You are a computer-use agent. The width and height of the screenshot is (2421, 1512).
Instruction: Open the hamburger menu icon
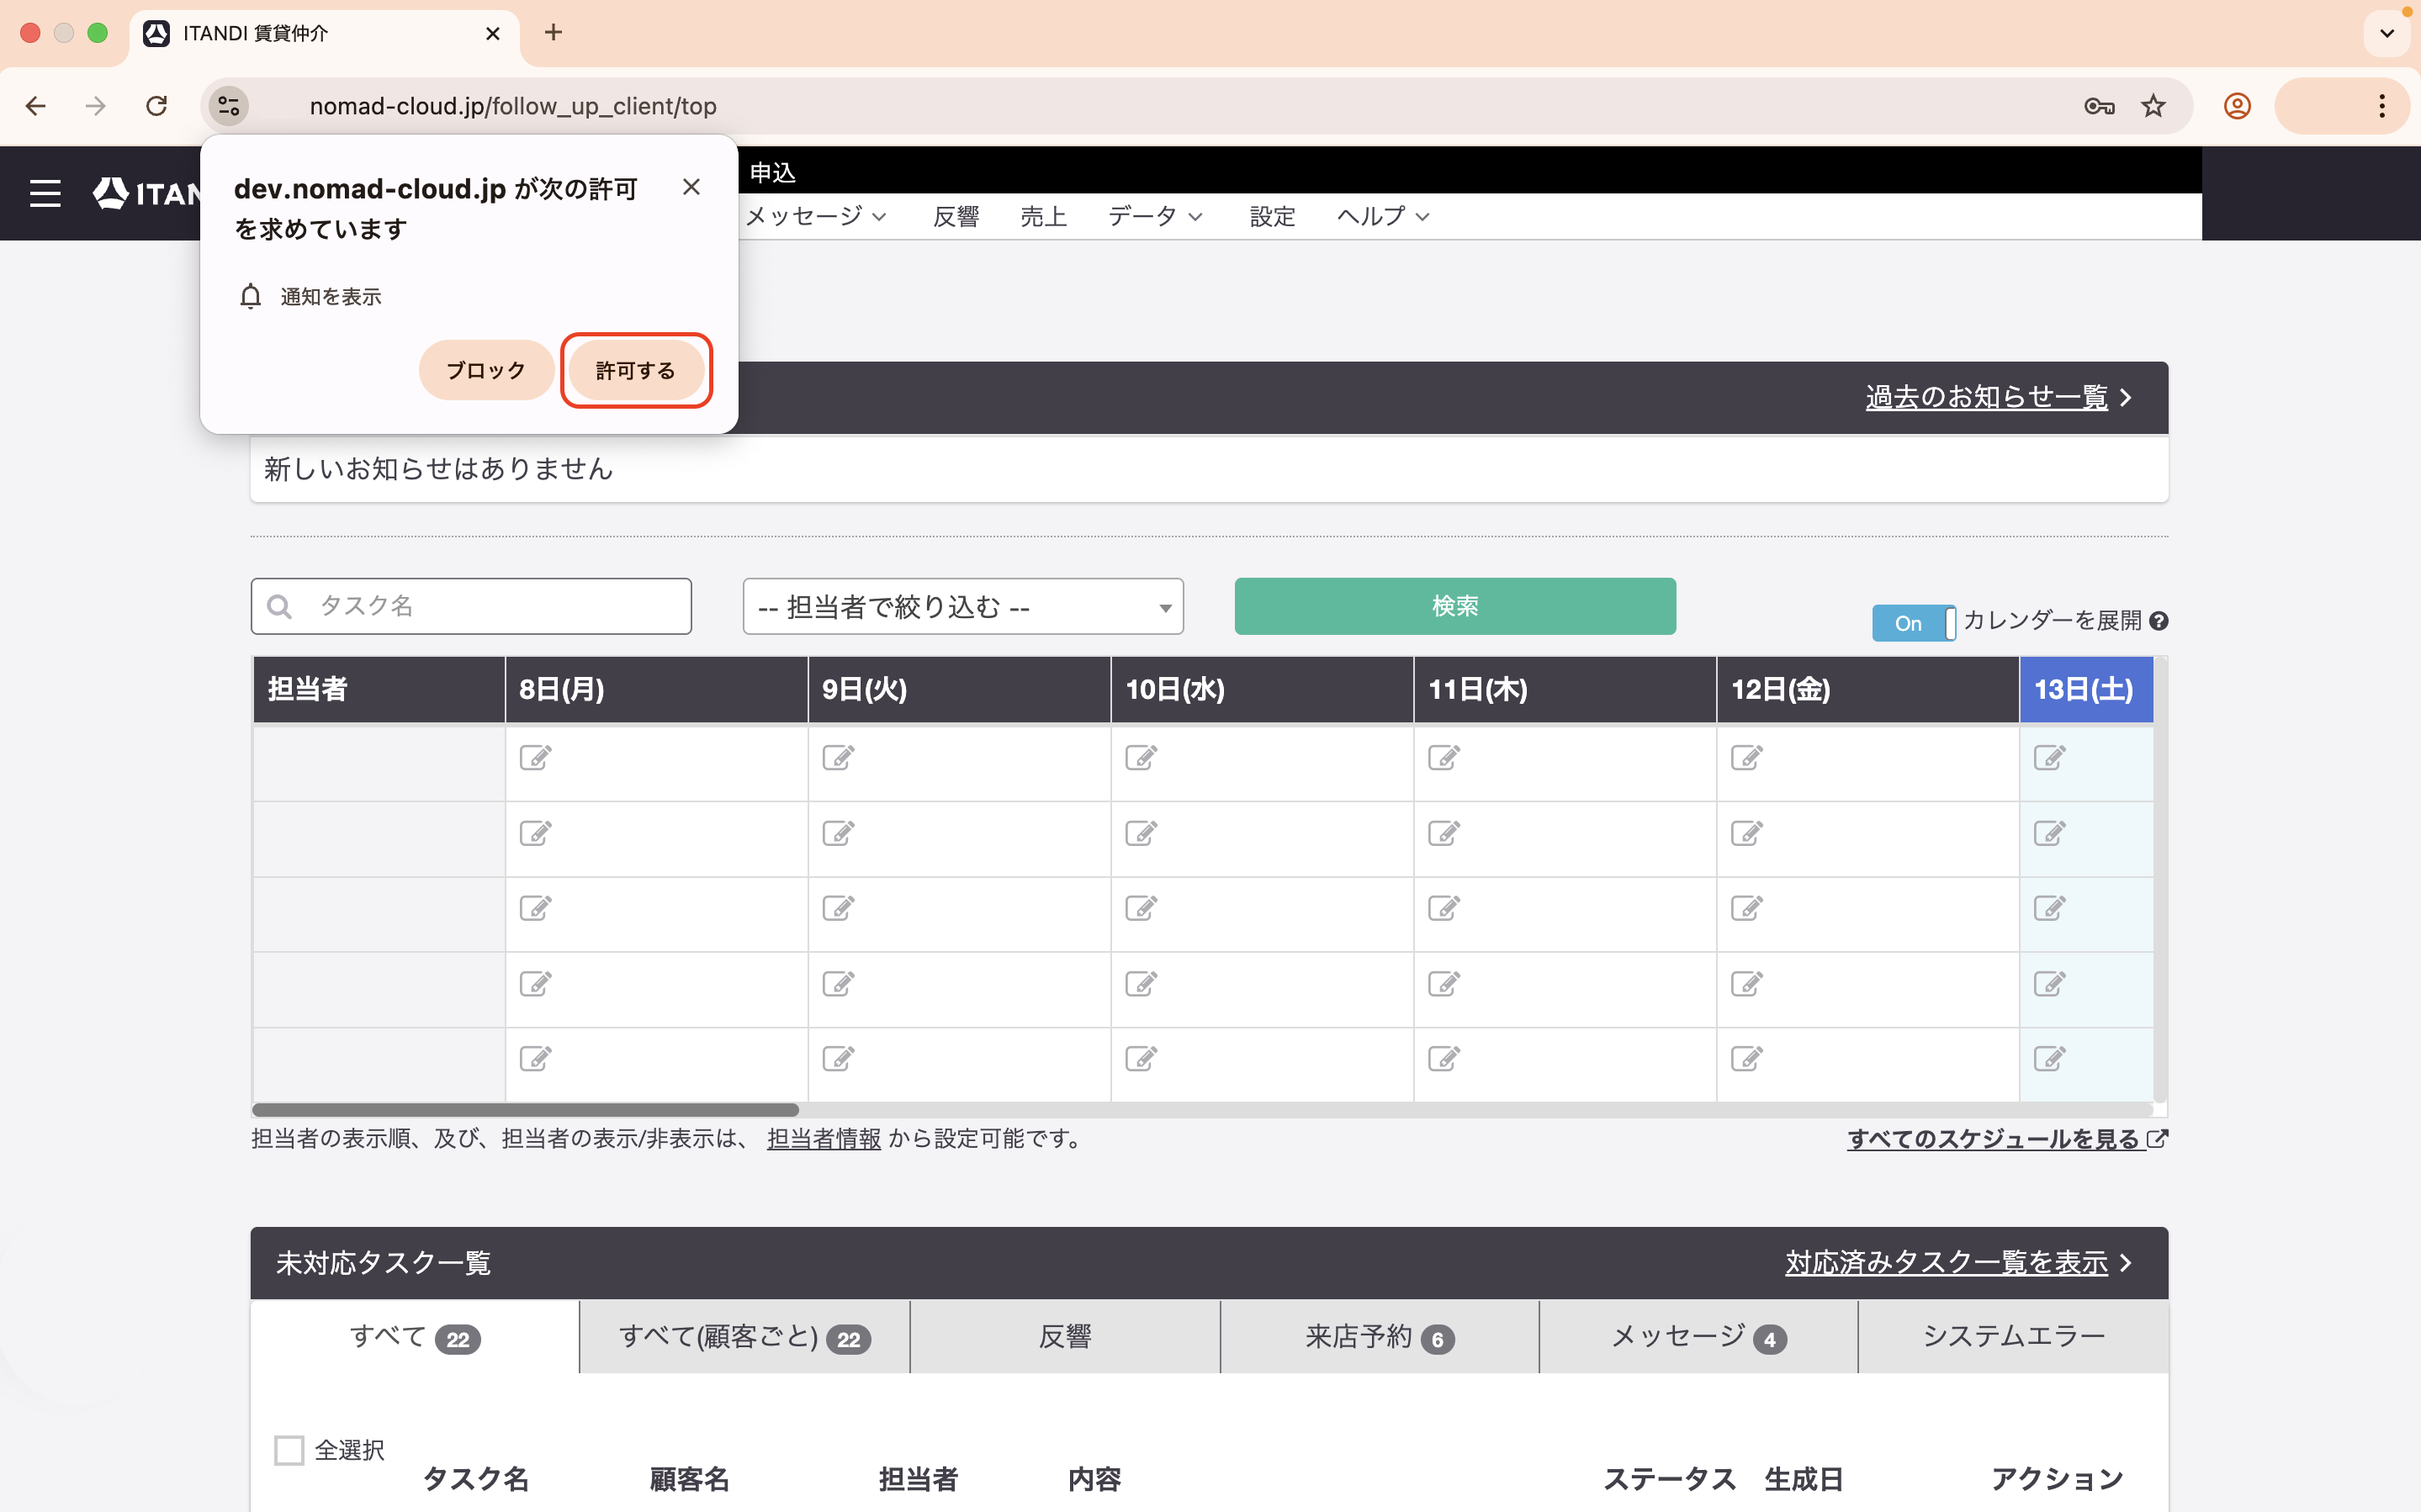coord(45,193)
